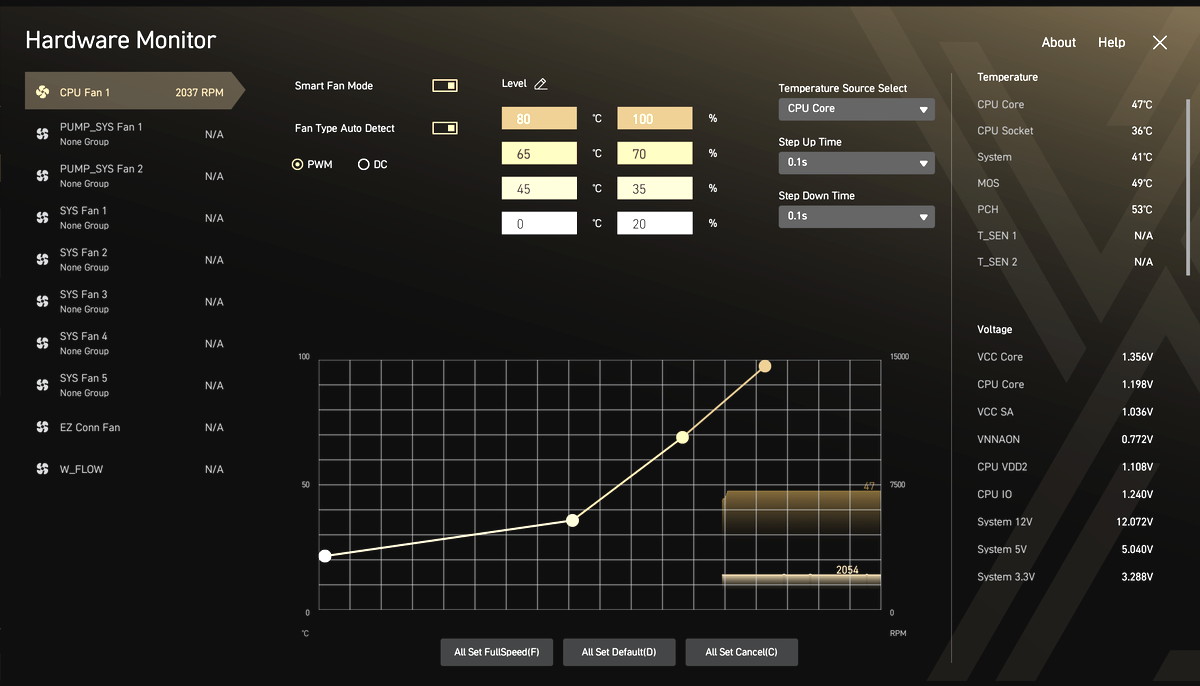This screenshot has height=686, width=1200.
Task: Open the Step Up Time dropdown
Action: point(857,162)
